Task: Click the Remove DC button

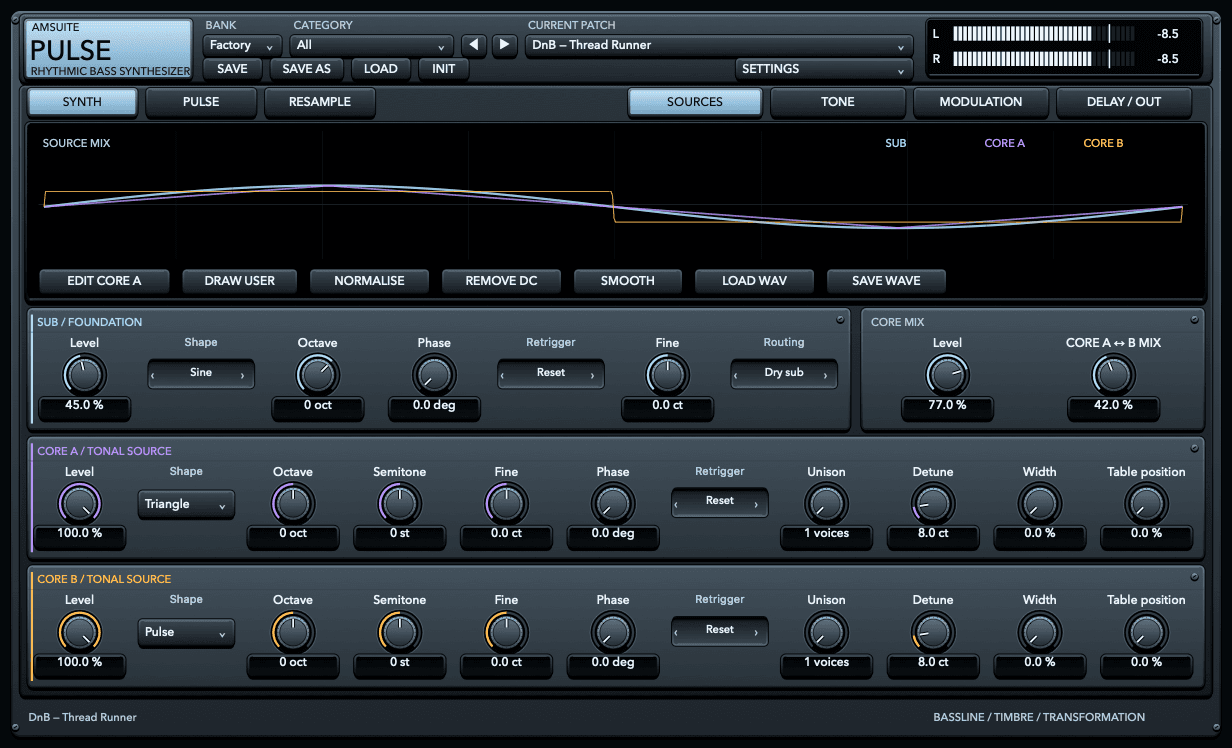Action: point(501,281)
